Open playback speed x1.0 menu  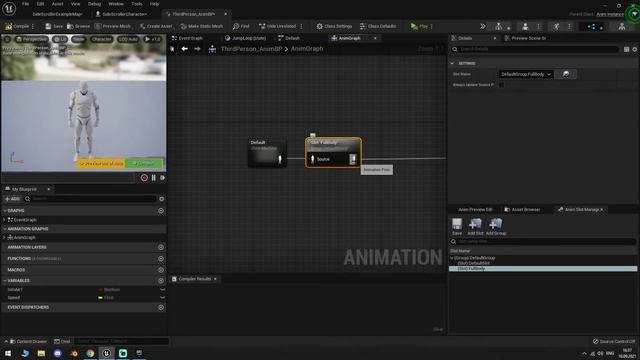click(153, 39)
